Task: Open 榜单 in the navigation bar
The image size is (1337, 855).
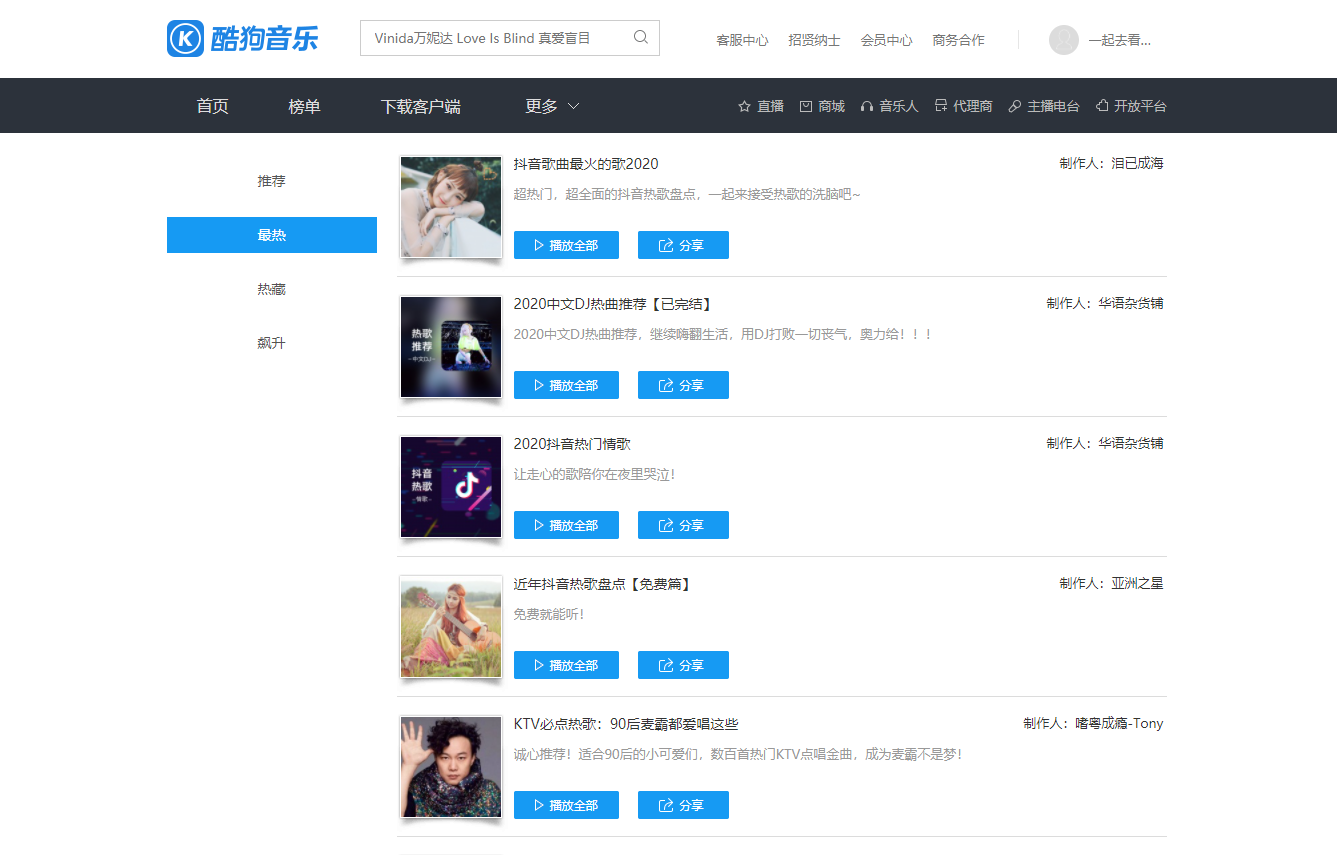Action: pyautogui.click(x=304, y=106)
